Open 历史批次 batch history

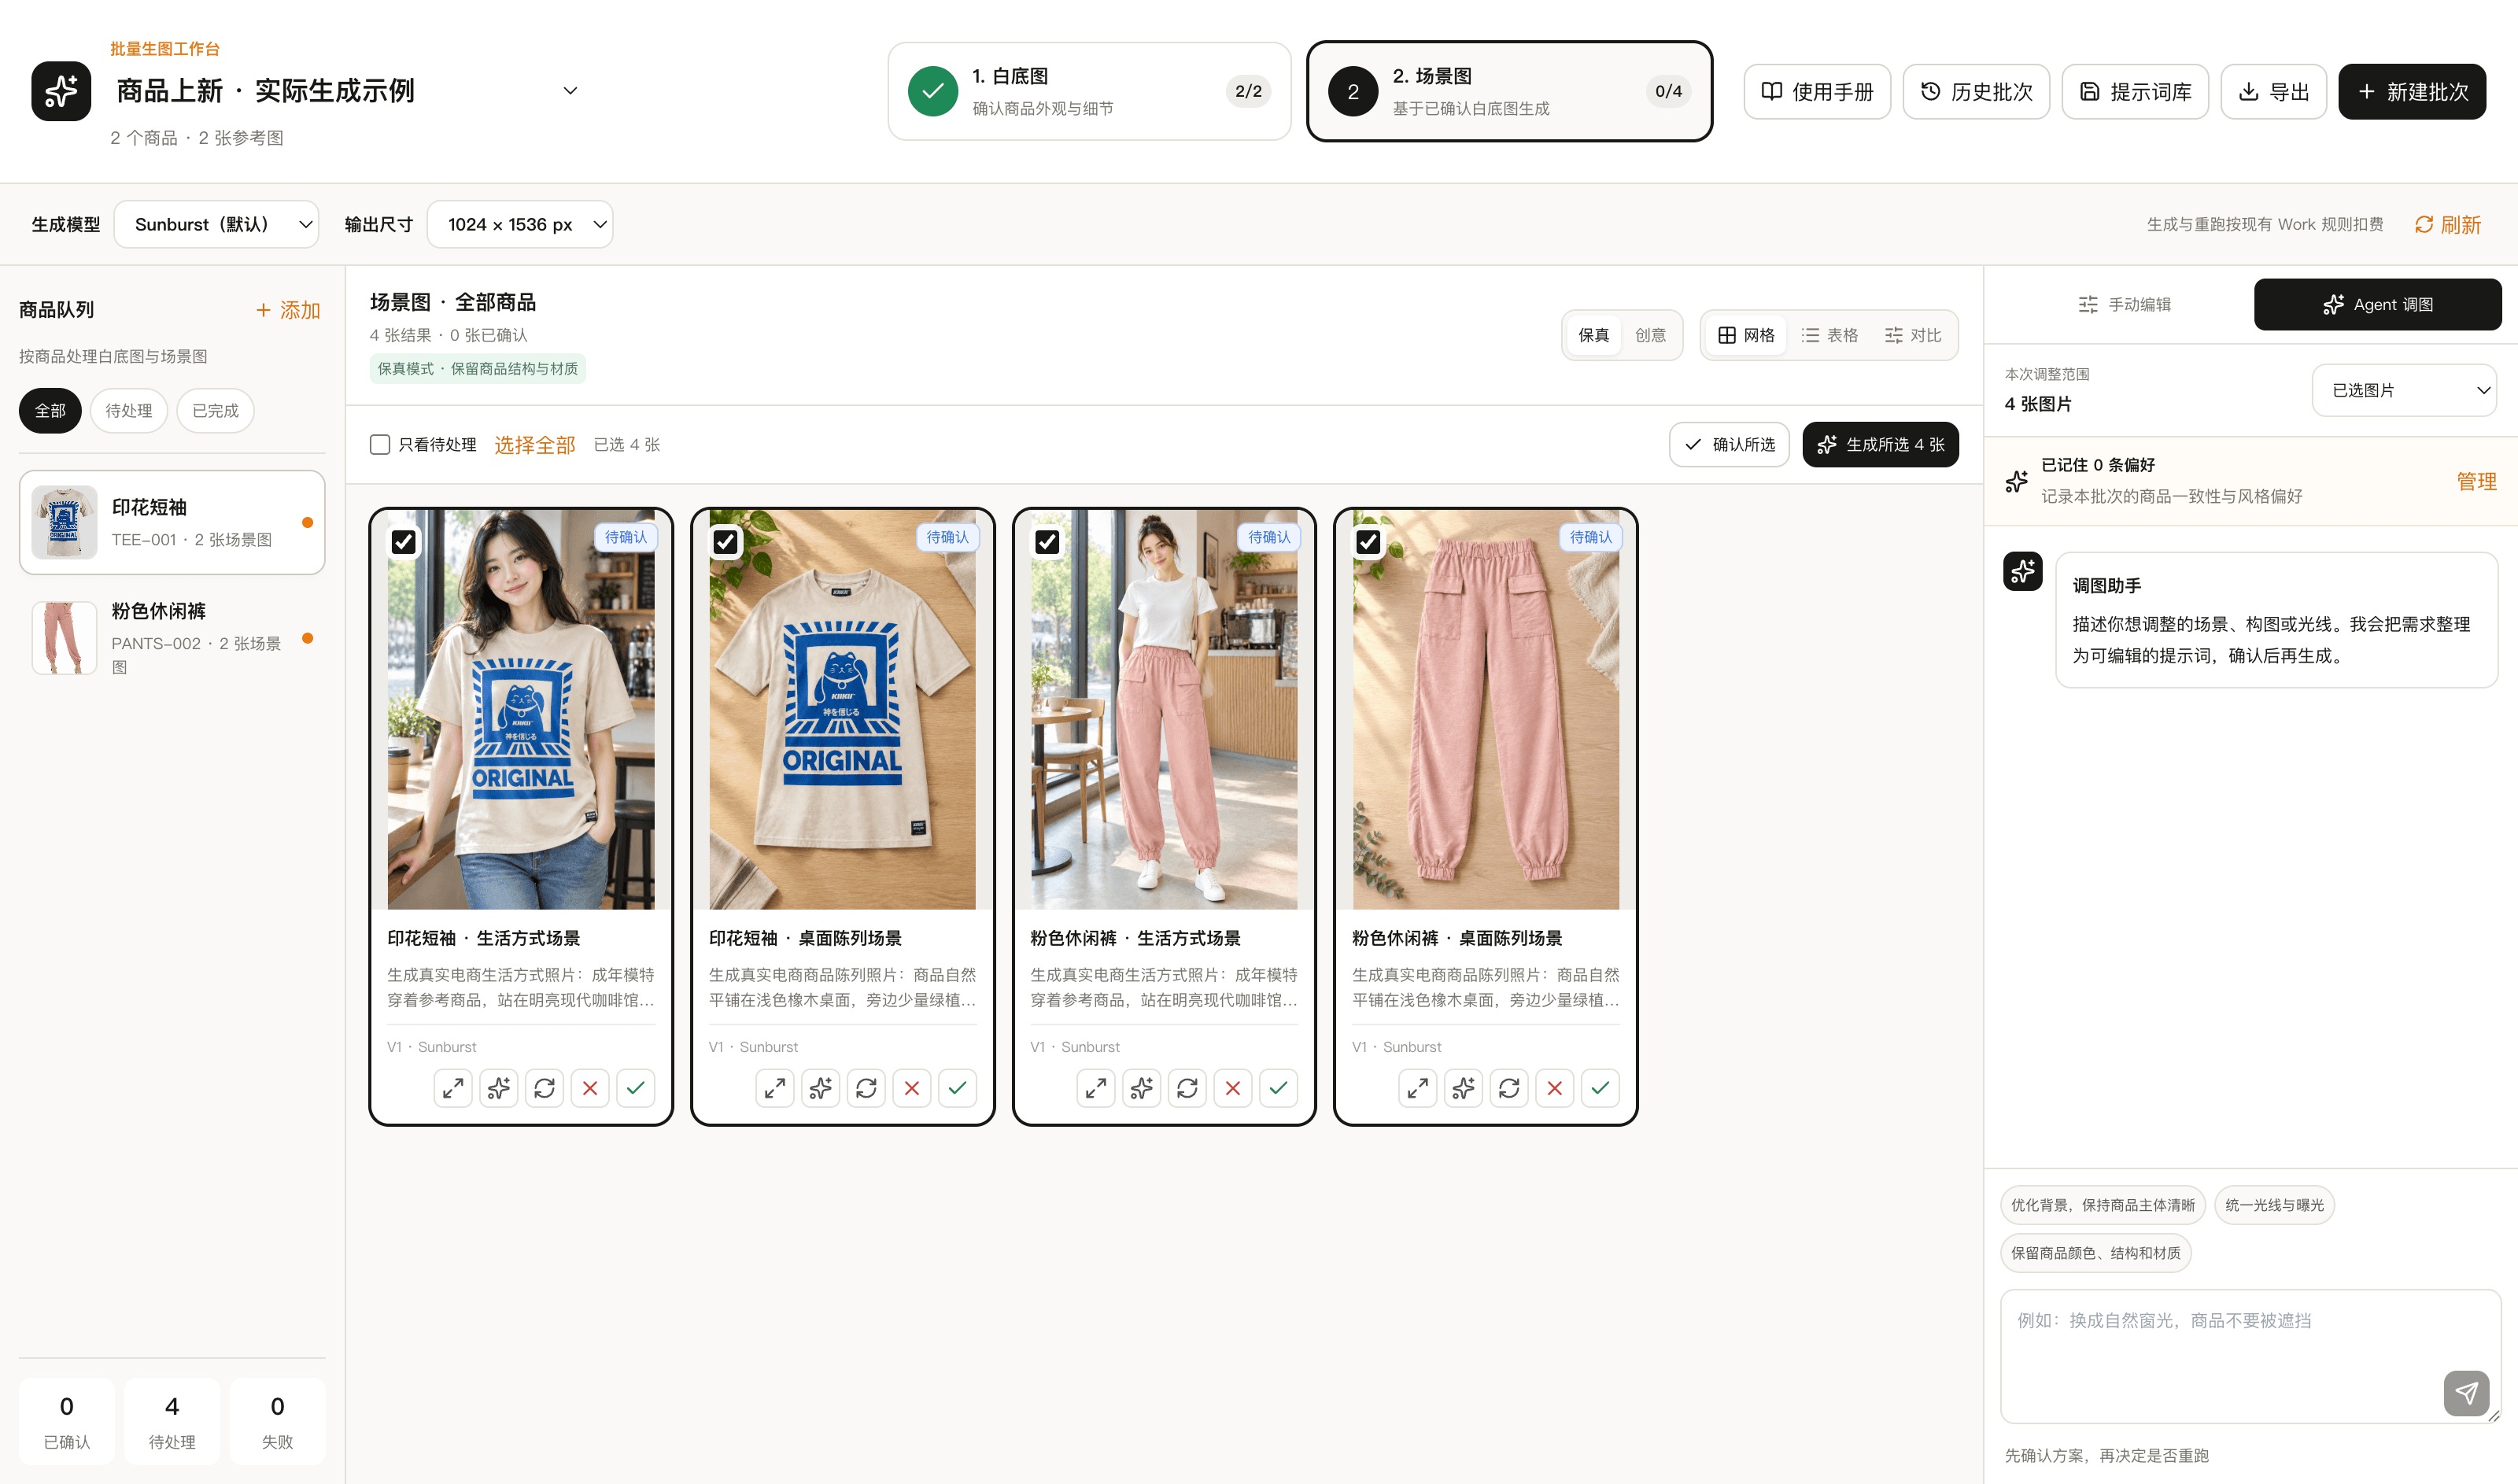[x=1976, y=92]
